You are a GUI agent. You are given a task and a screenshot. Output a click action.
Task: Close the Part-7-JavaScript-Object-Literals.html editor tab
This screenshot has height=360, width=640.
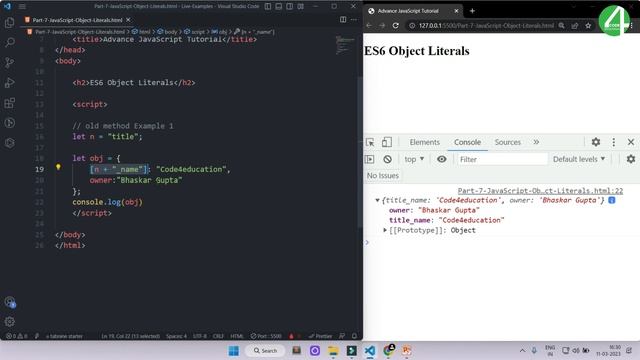coord(128,20)
